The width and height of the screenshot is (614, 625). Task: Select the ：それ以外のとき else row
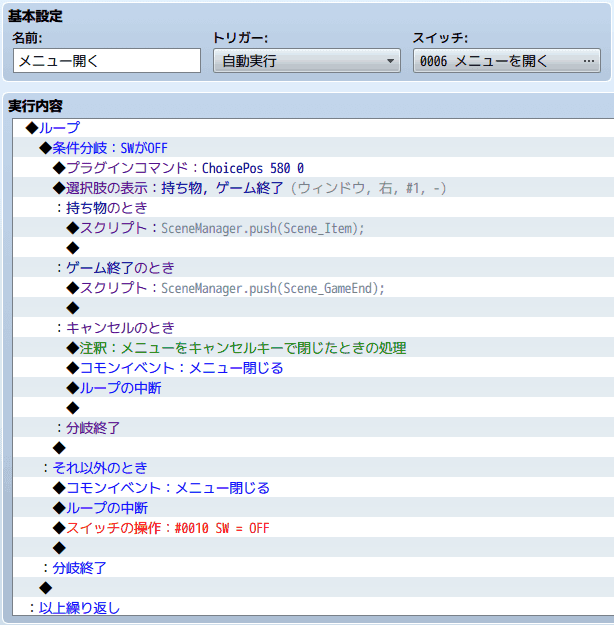(x=313, y=468)
